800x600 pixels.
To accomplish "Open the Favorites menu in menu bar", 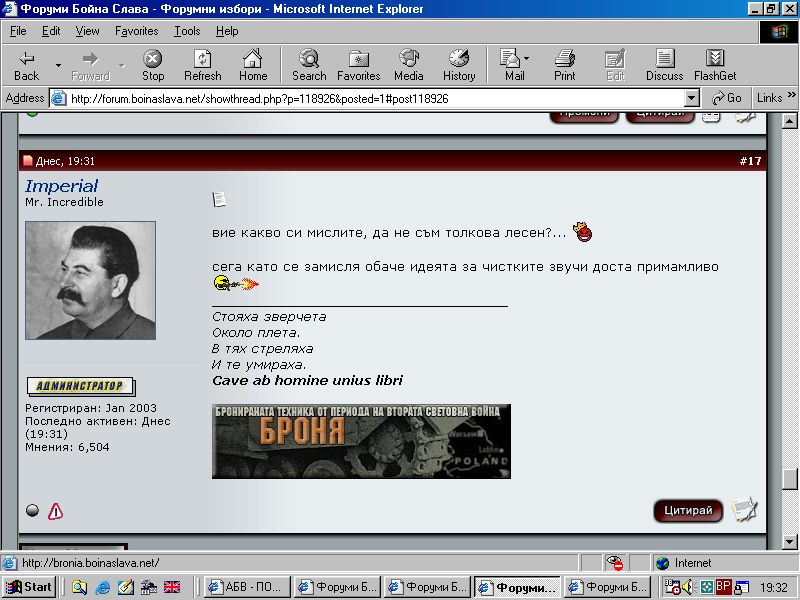I will 137,31.
